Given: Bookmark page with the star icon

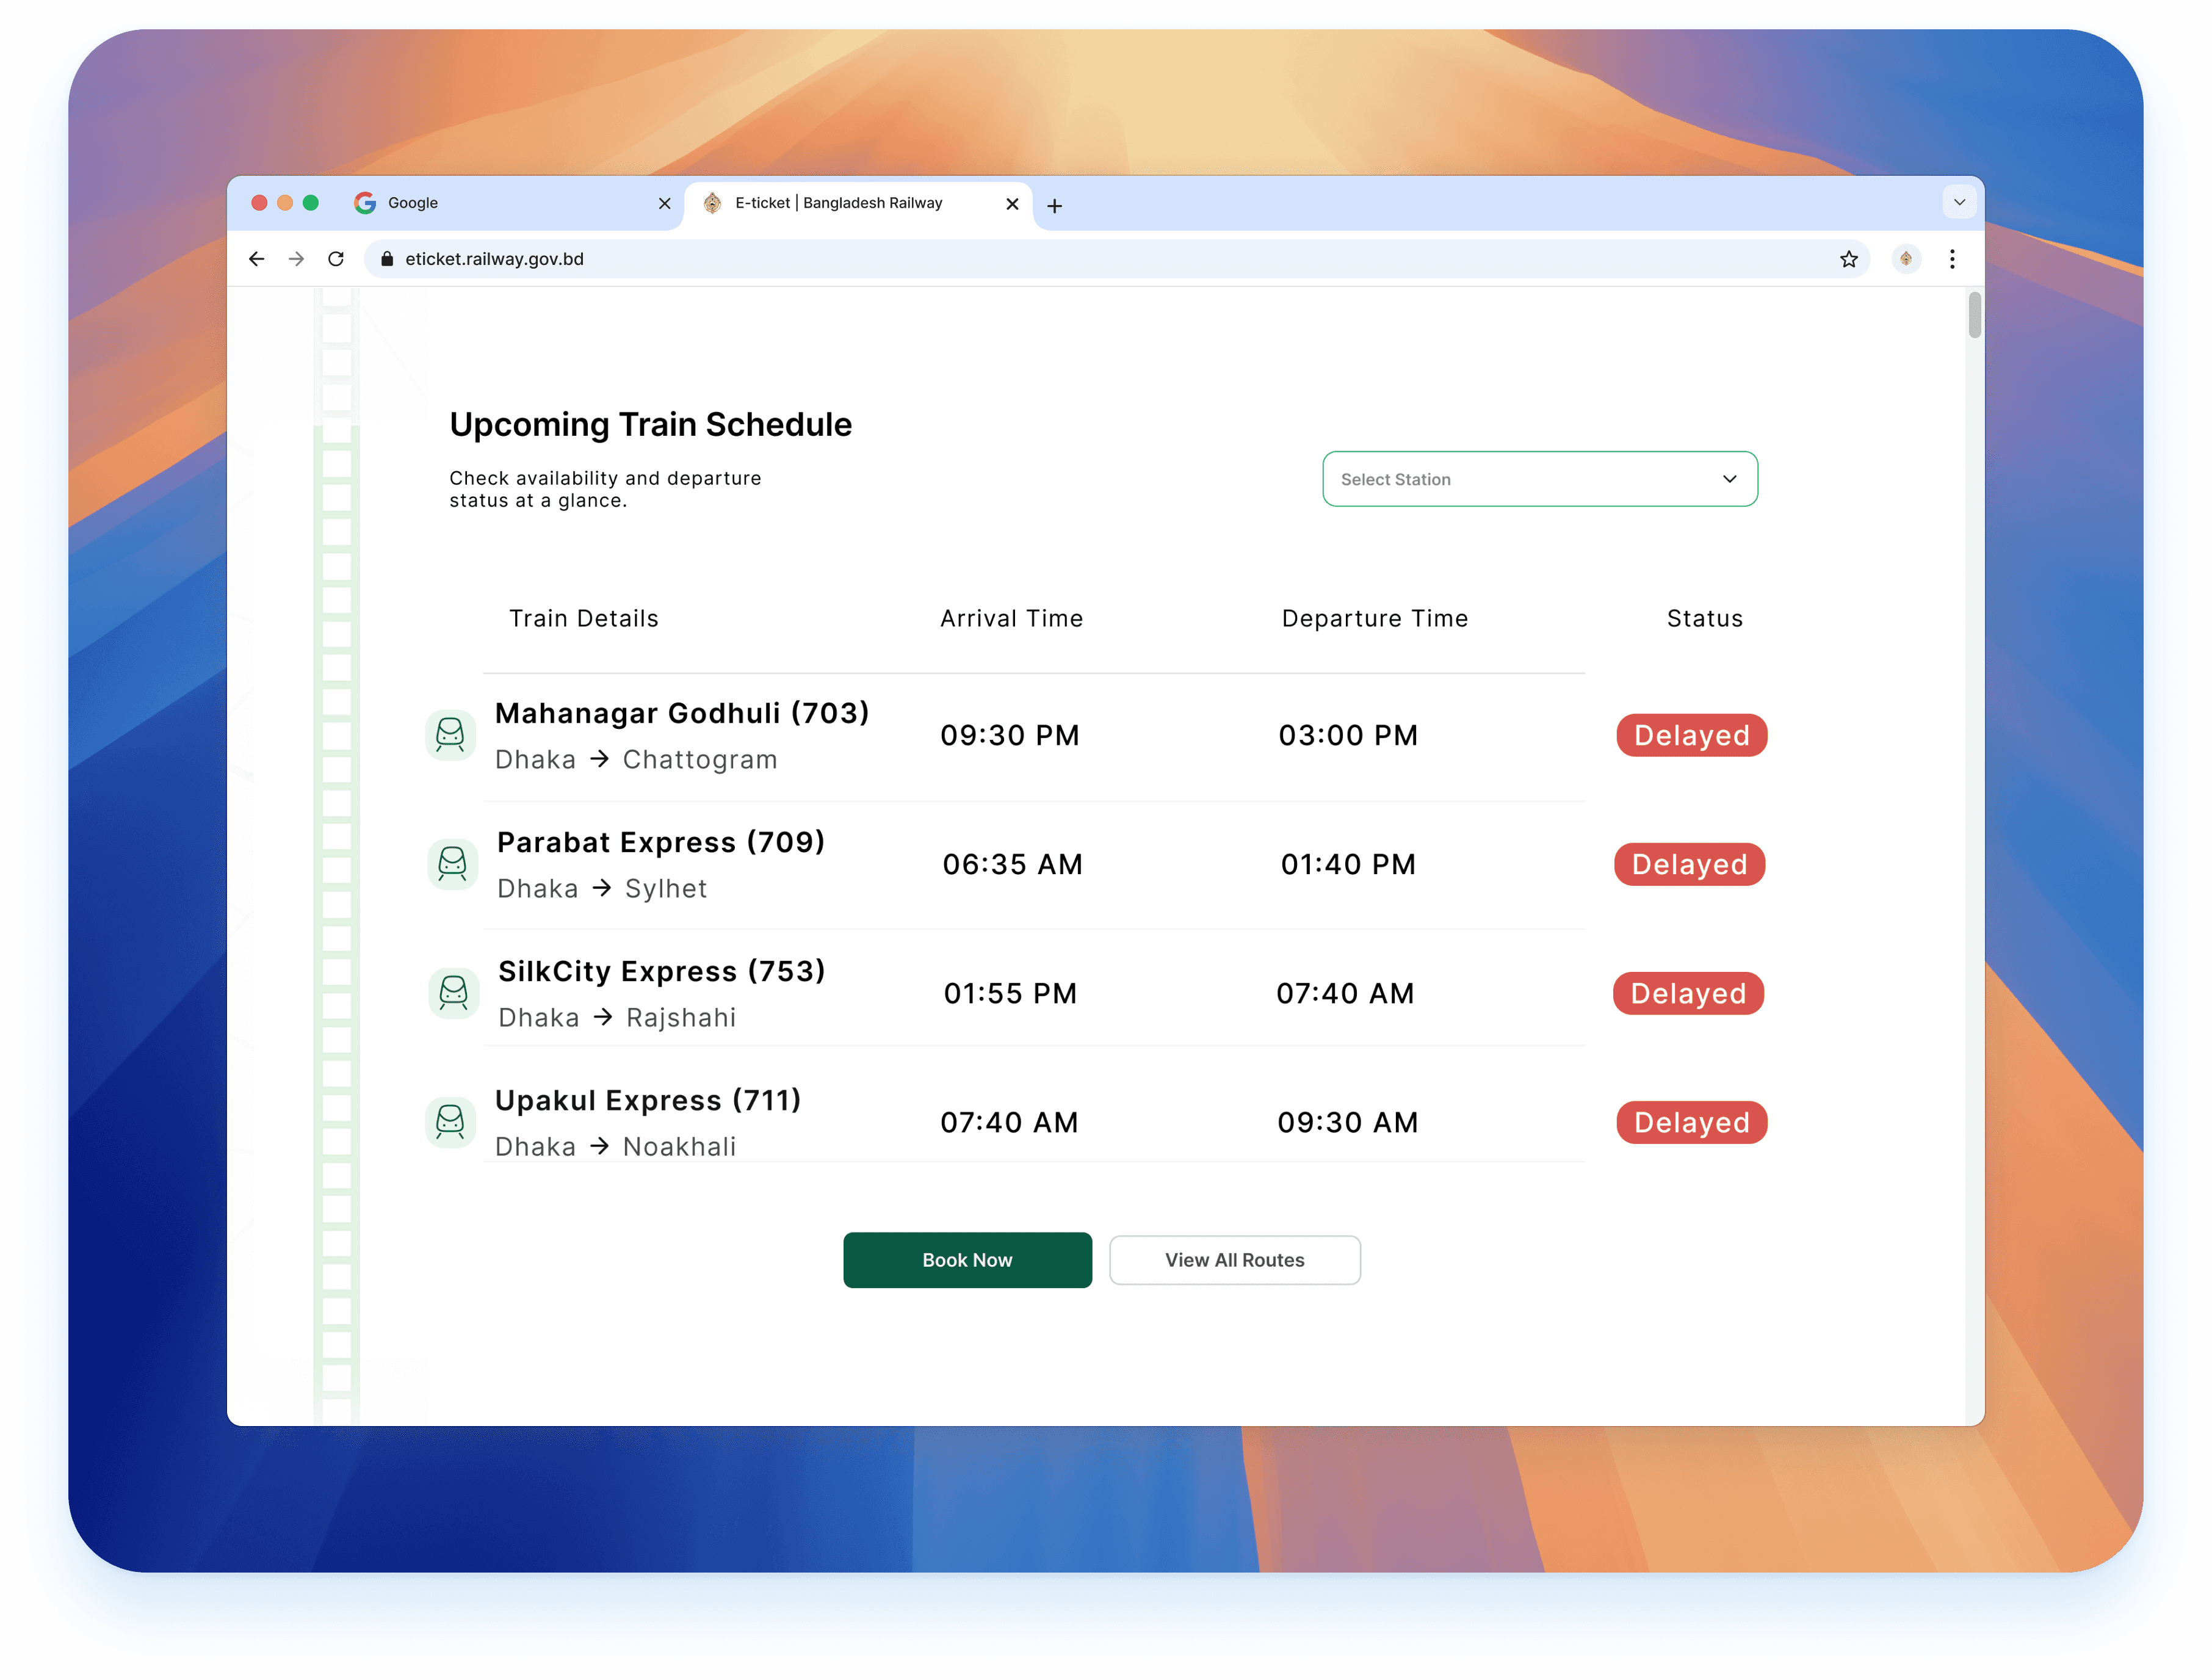Looking at the screenshot, I should tap(1848, 259).
